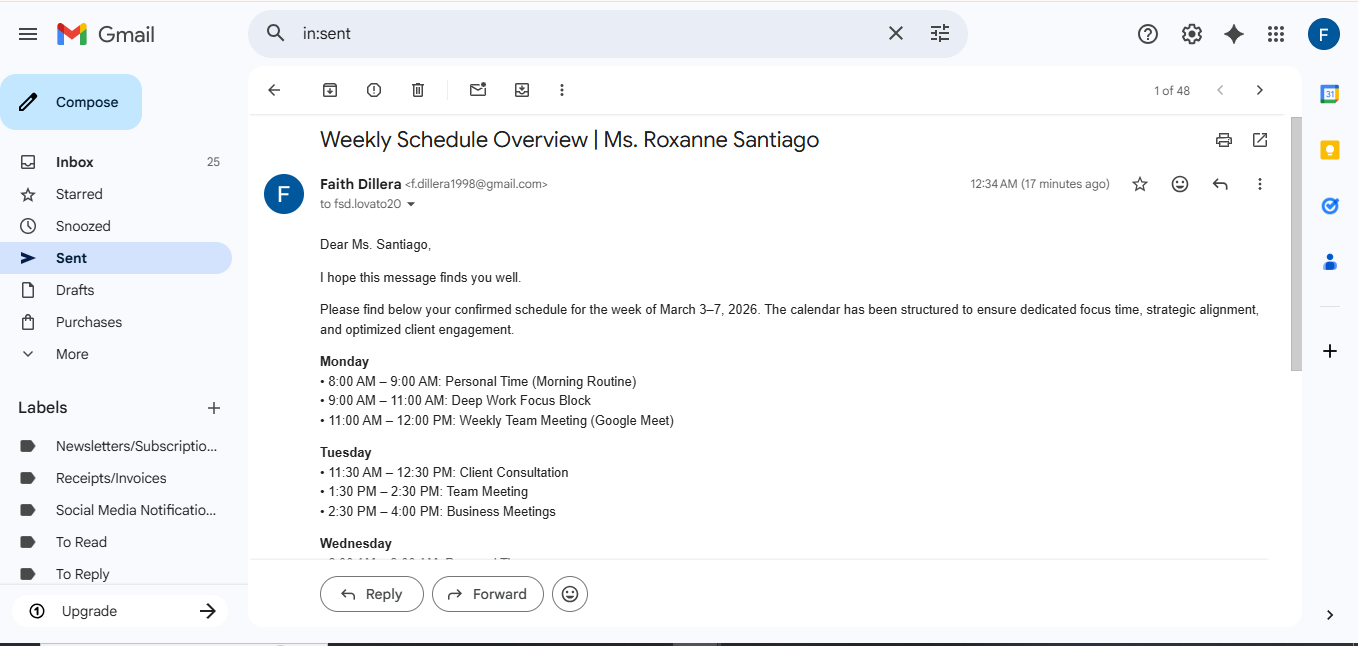Open Google Calendar side panel
Screen dimensions: 1358x646
(x=1330, y=94)
